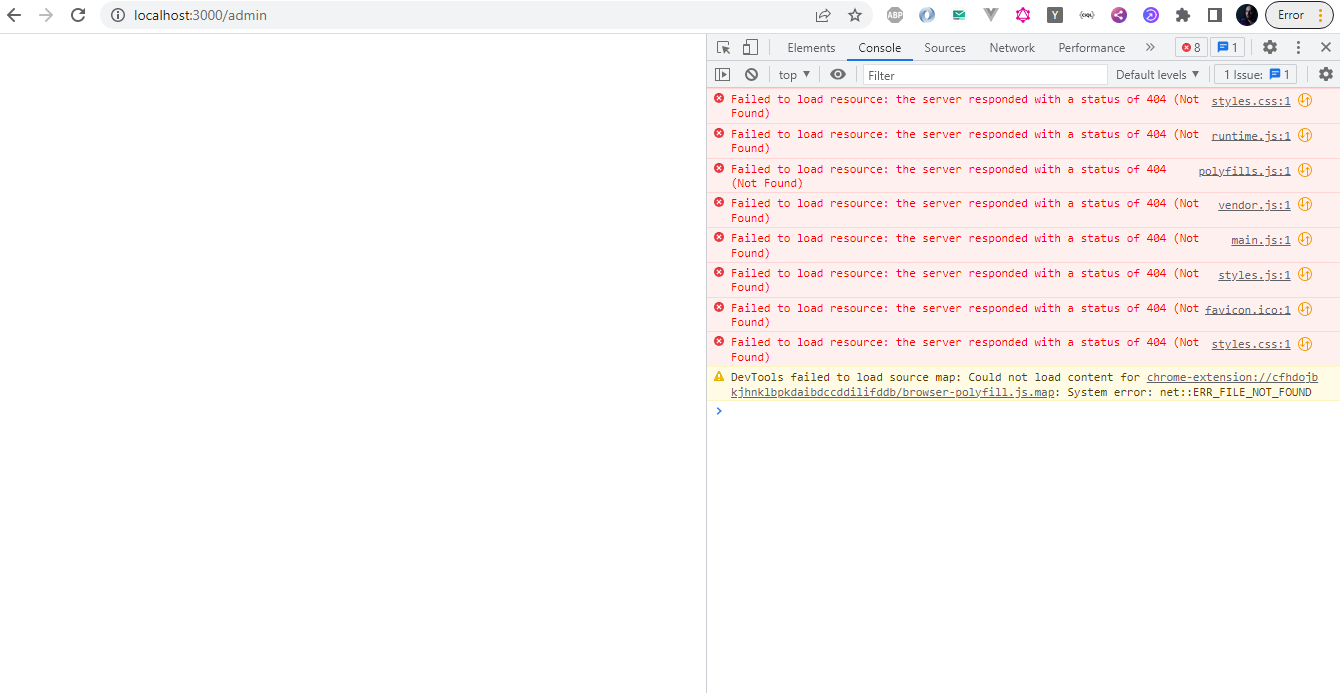Screen dimensions: 1340x693
Task: Click the bookmark star in address bar
Action: pyautogui.click(x=855, y=15)
